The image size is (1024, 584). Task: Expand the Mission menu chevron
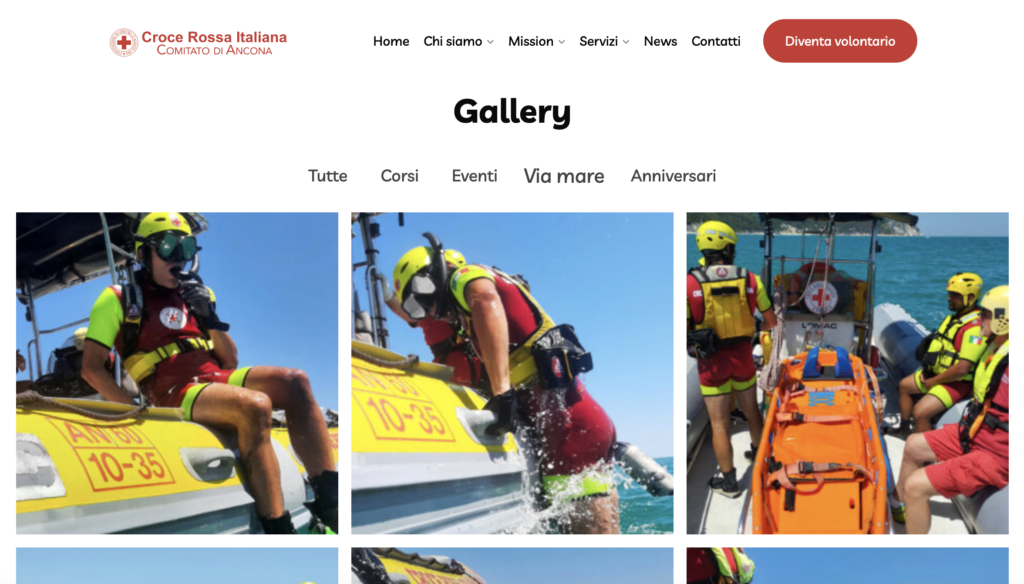(562, 42)
